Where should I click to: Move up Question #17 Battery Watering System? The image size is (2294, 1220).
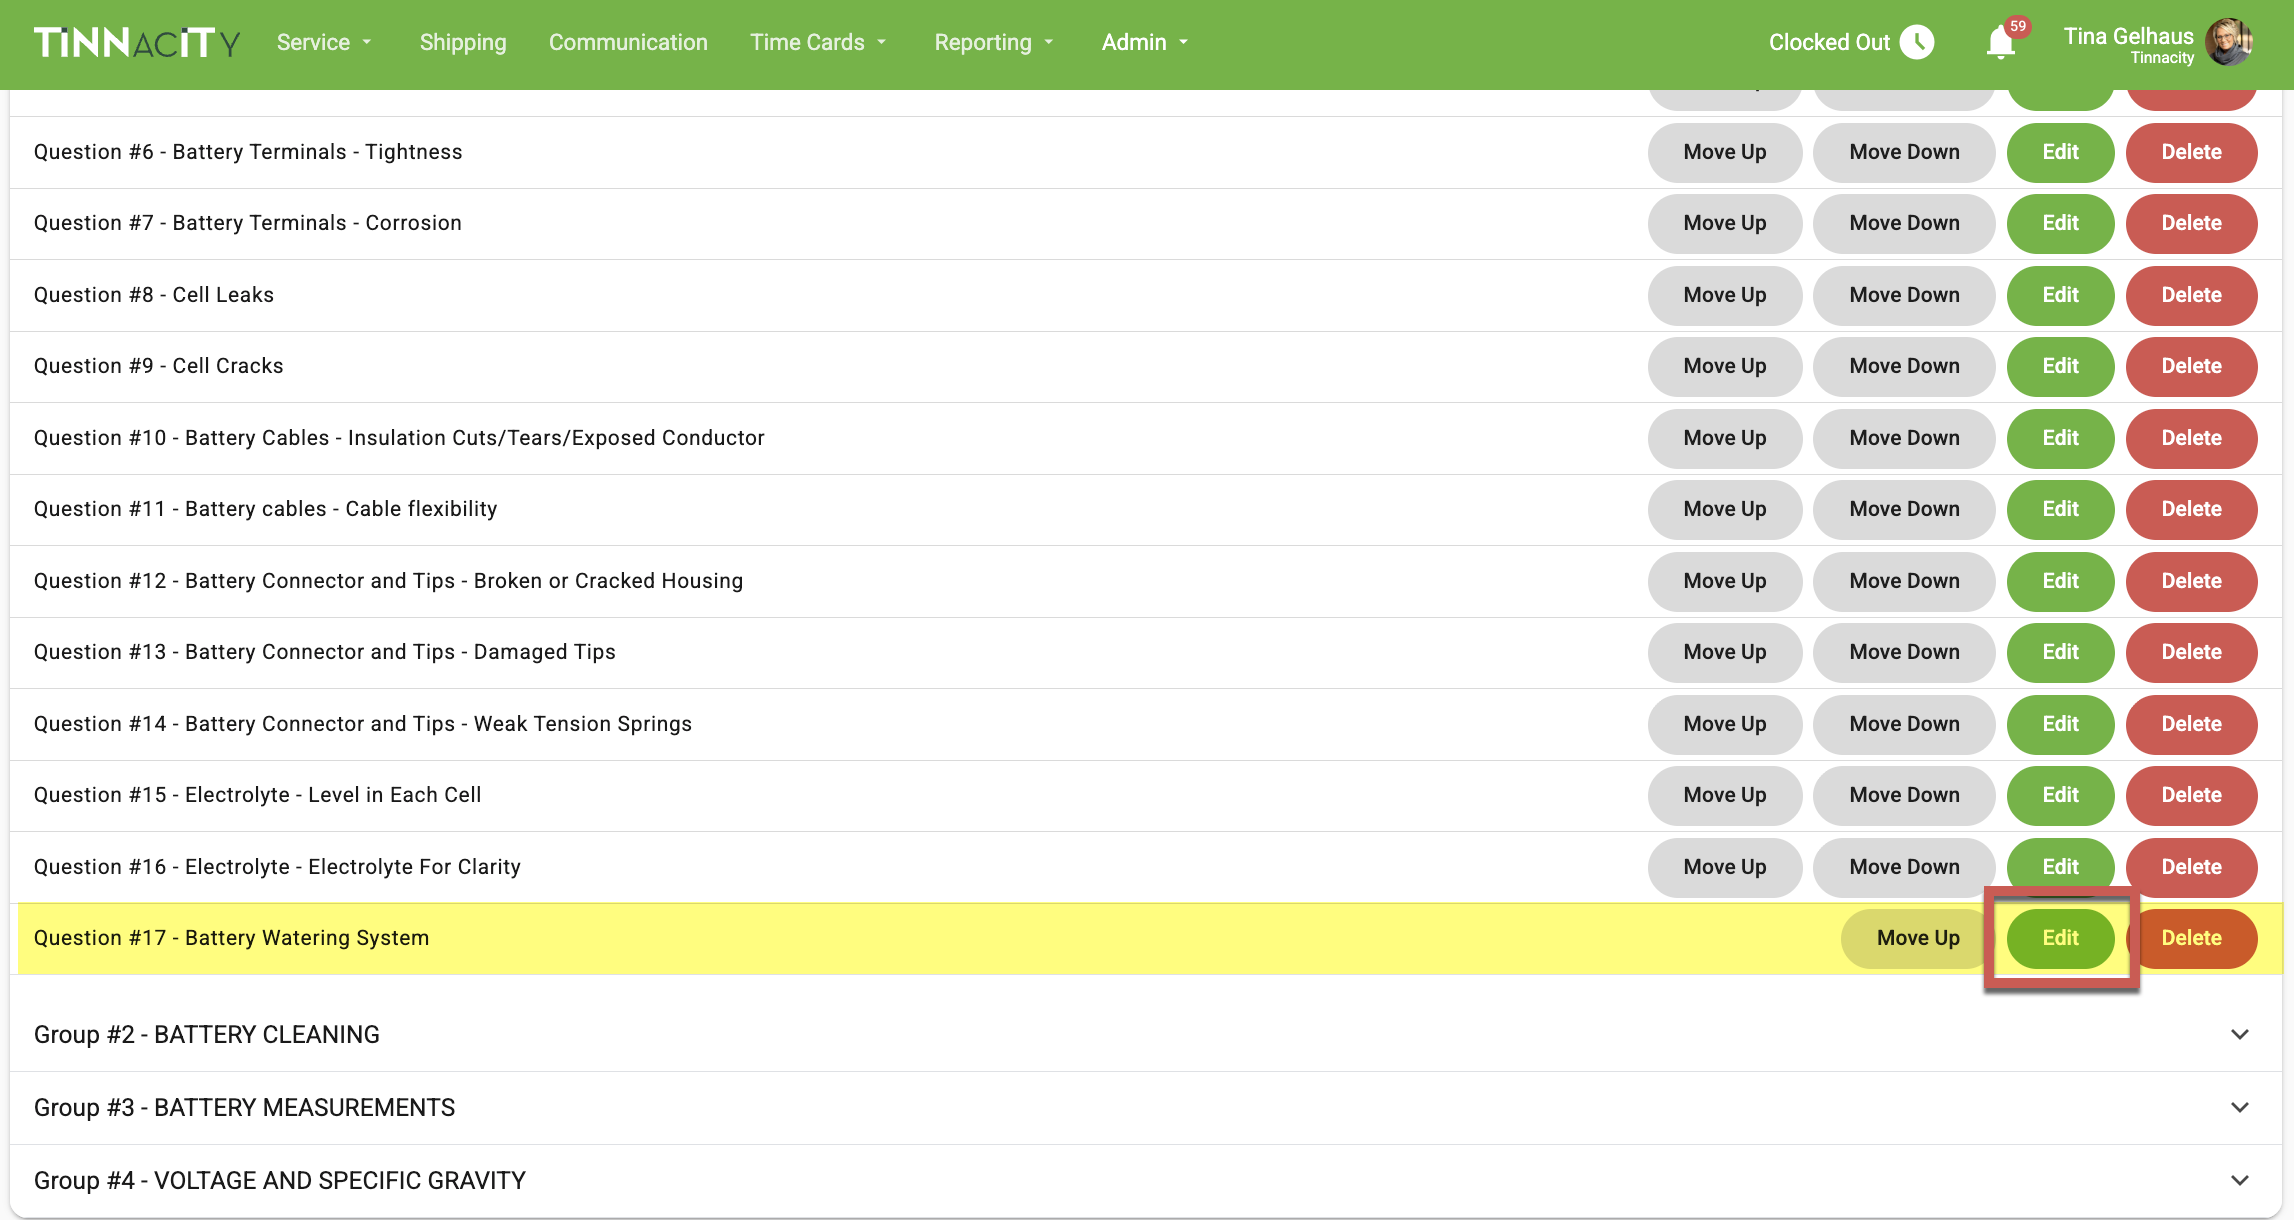[1917, 938]
